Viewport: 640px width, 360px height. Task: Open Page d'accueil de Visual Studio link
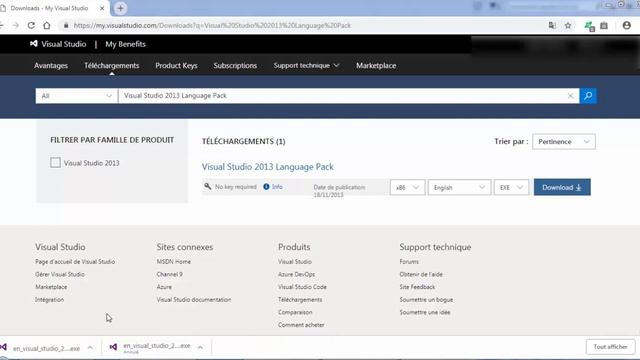75,262
